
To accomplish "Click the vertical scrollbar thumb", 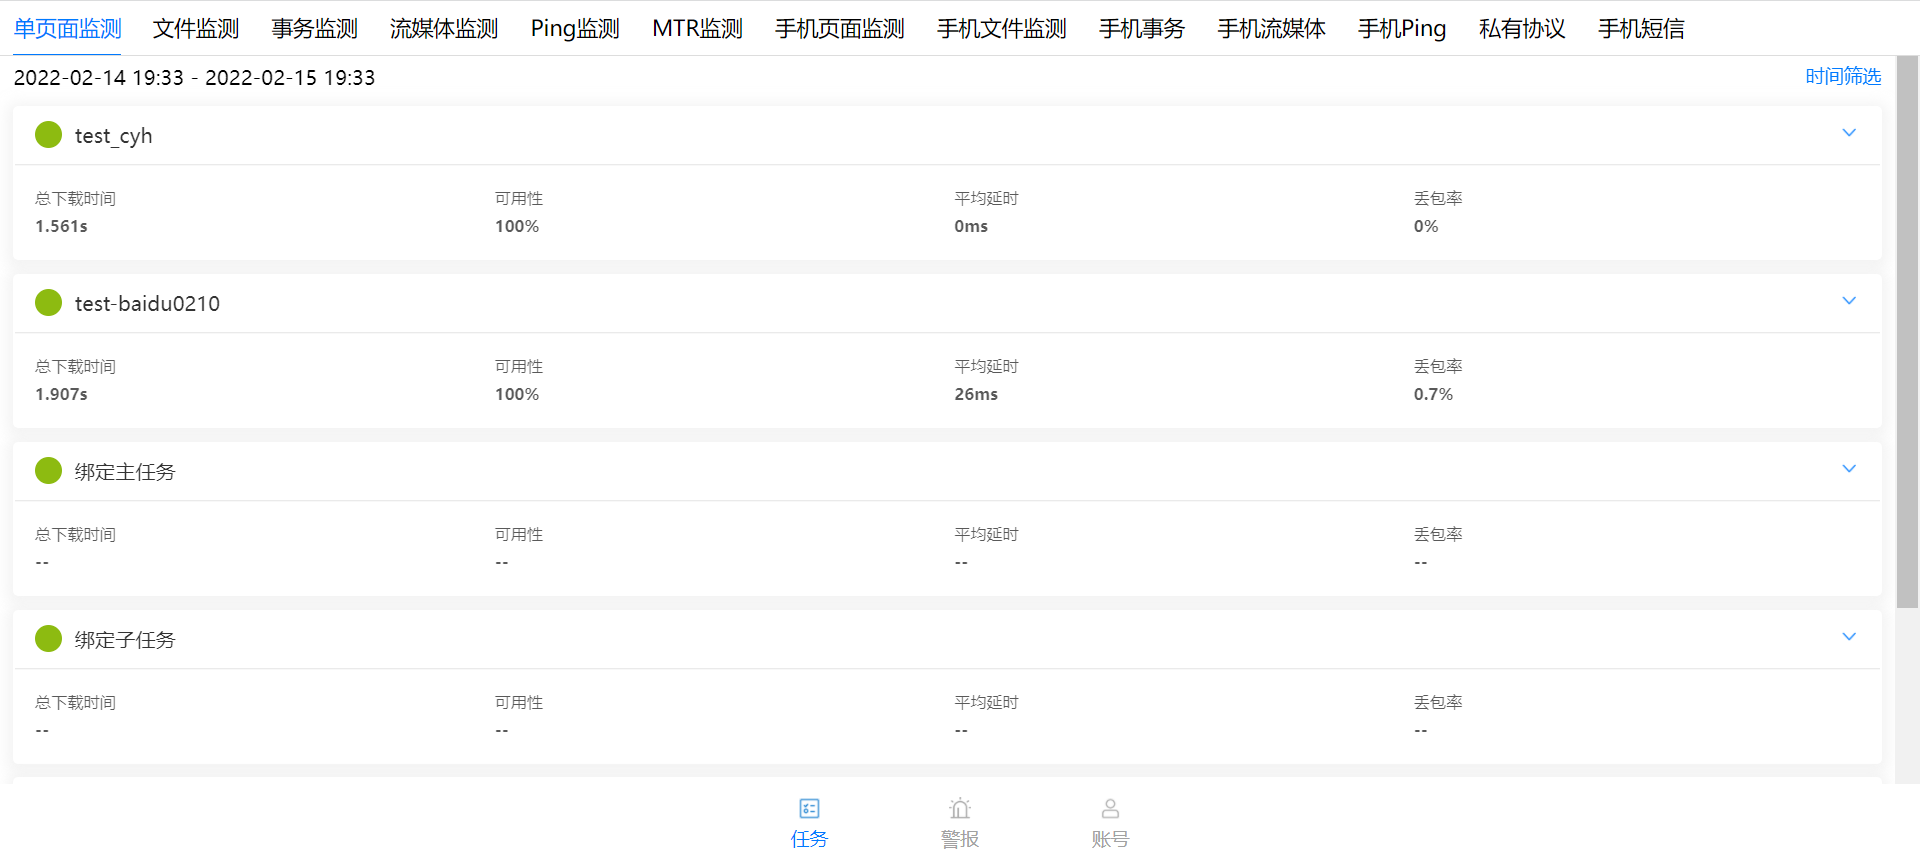I will pos(1907,330).
